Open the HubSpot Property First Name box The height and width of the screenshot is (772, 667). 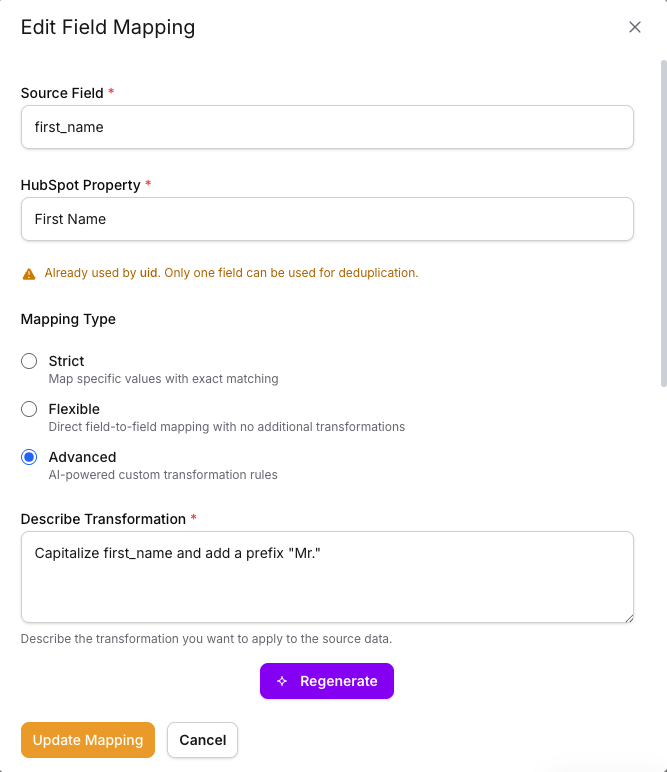pos(327,219)
